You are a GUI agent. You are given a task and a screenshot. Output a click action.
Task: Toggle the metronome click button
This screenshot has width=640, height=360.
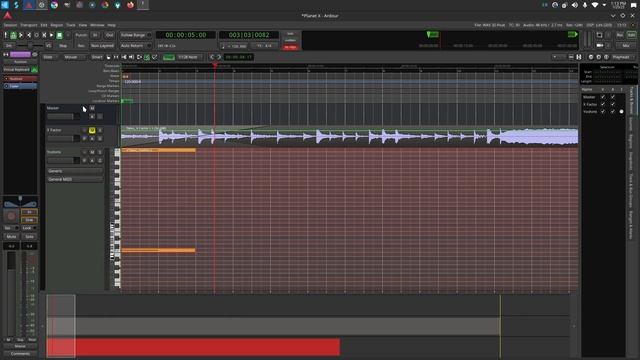click(13, 35)
